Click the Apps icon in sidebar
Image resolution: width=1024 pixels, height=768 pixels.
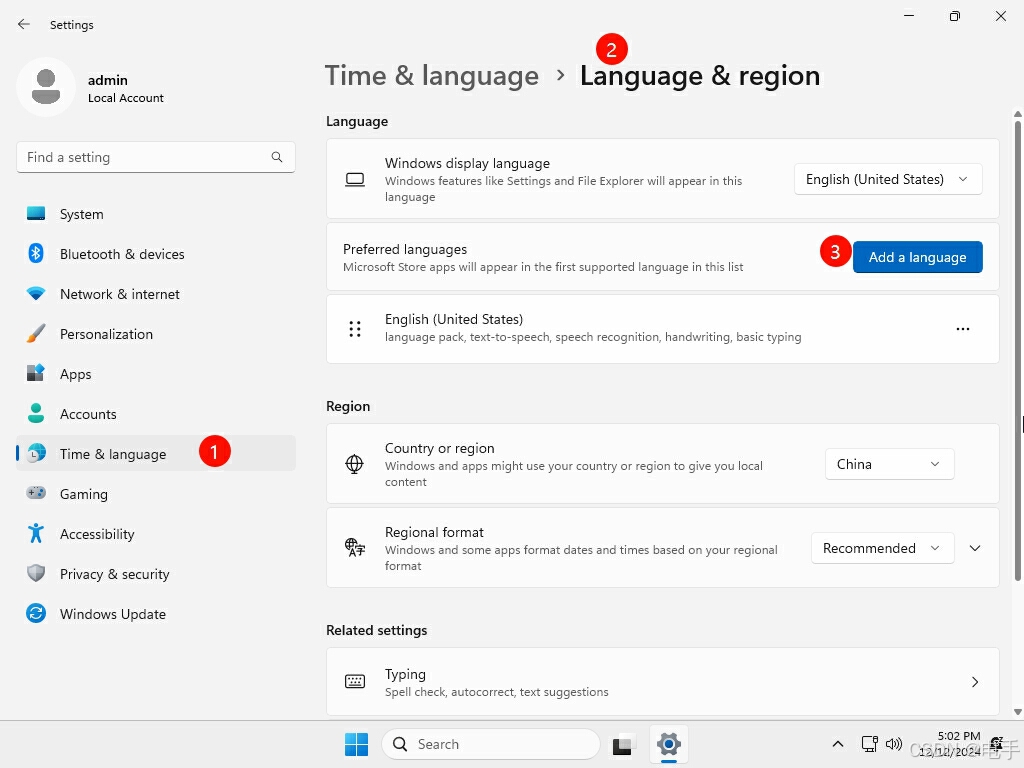(36, 374)
